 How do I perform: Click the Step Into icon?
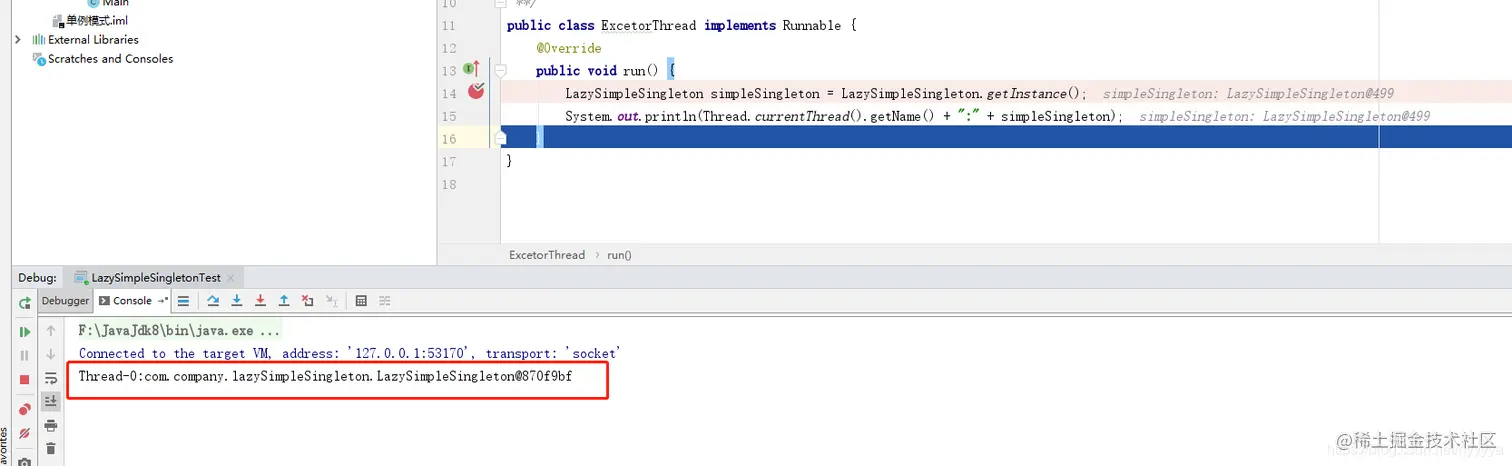click(x=237, y=300)
